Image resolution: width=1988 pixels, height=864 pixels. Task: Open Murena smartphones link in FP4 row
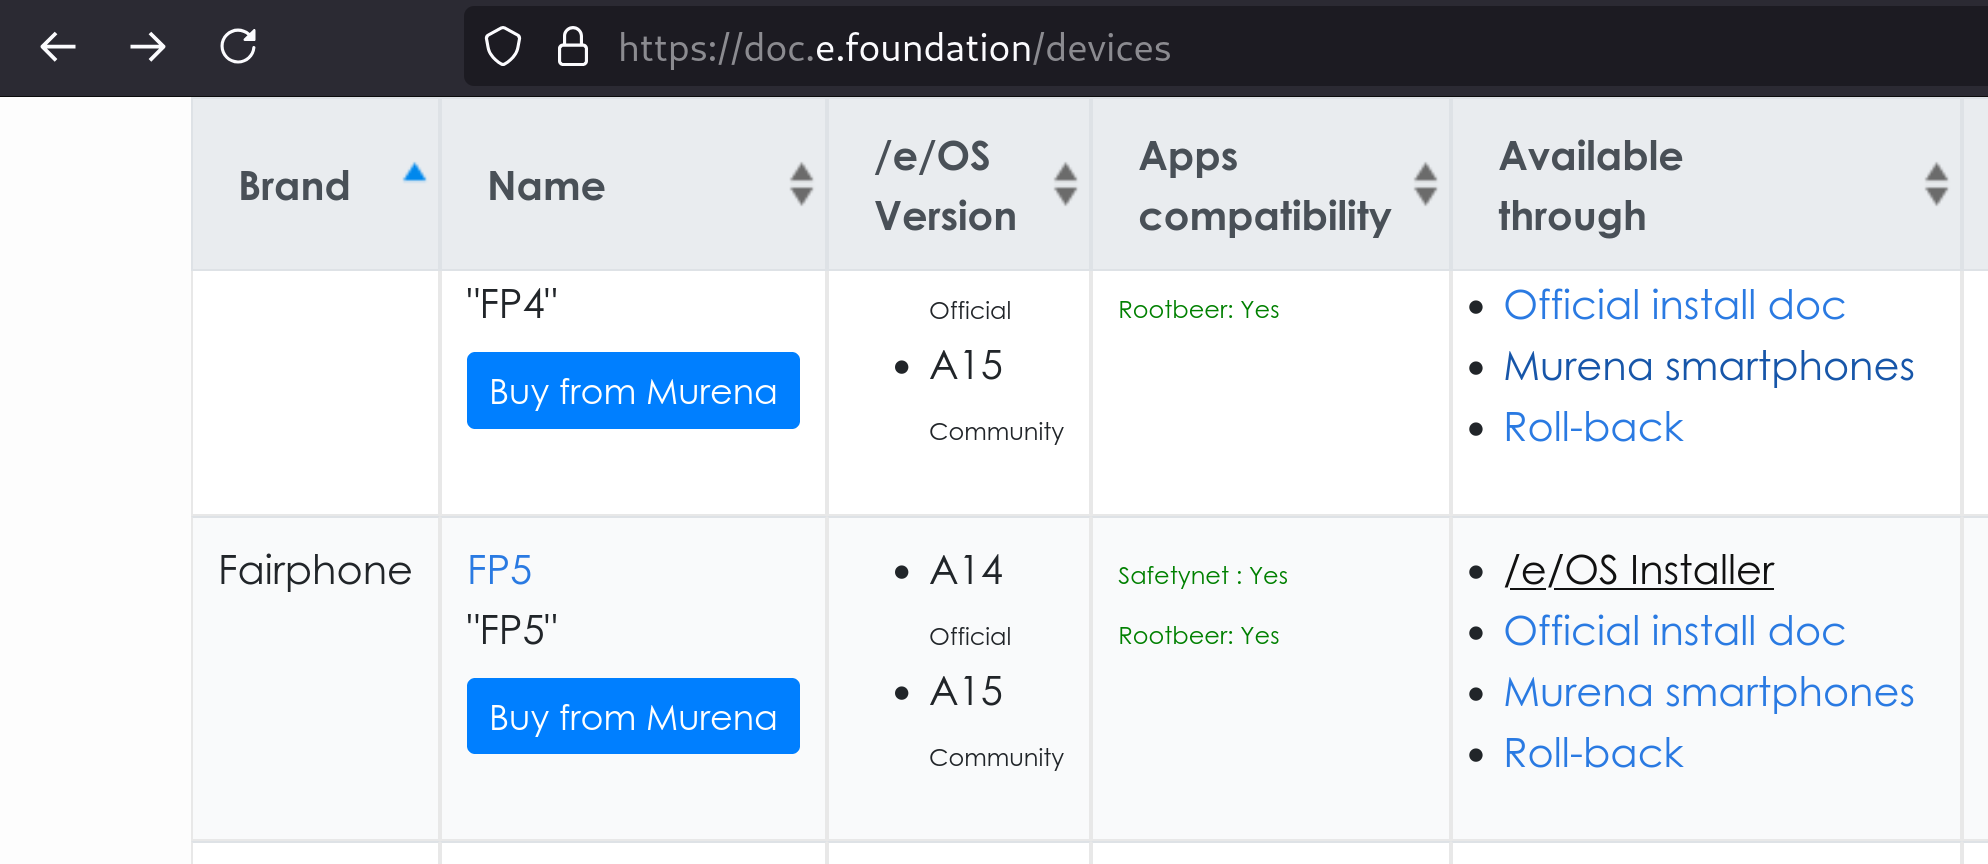(1709, 366)
